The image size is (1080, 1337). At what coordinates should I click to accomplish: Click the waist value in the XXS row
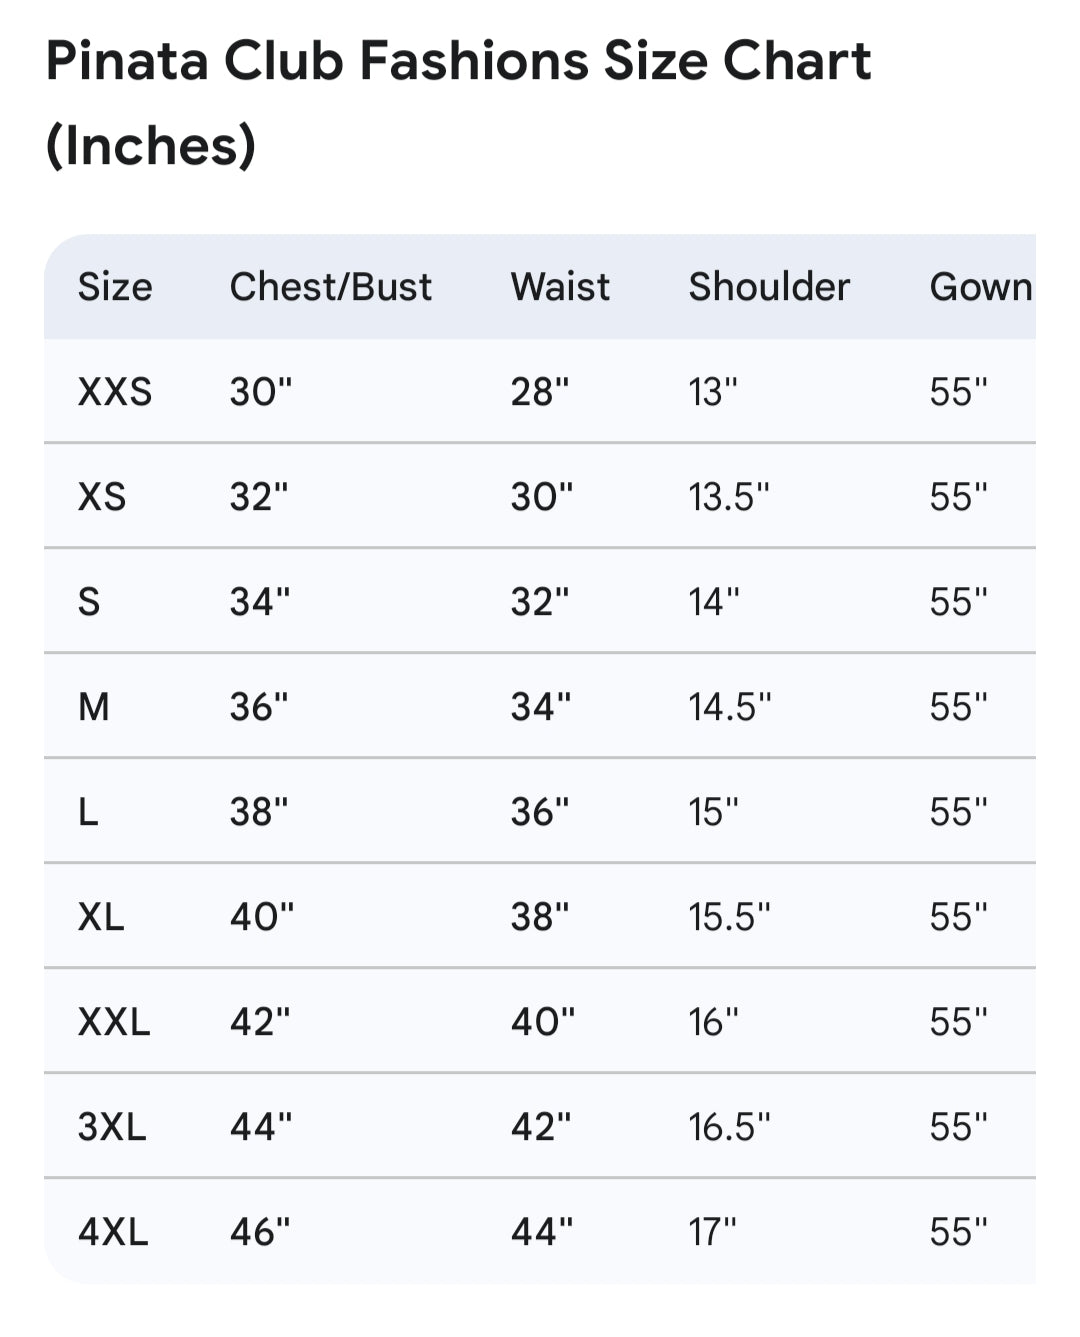pos(540,392)
